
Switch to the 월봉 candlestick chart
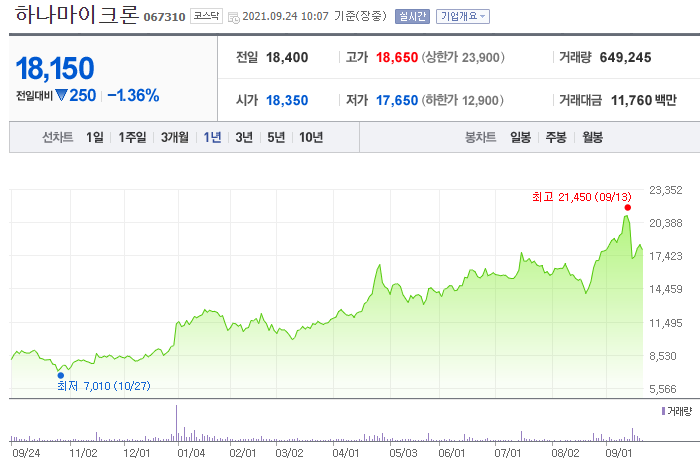pos(592,137)
